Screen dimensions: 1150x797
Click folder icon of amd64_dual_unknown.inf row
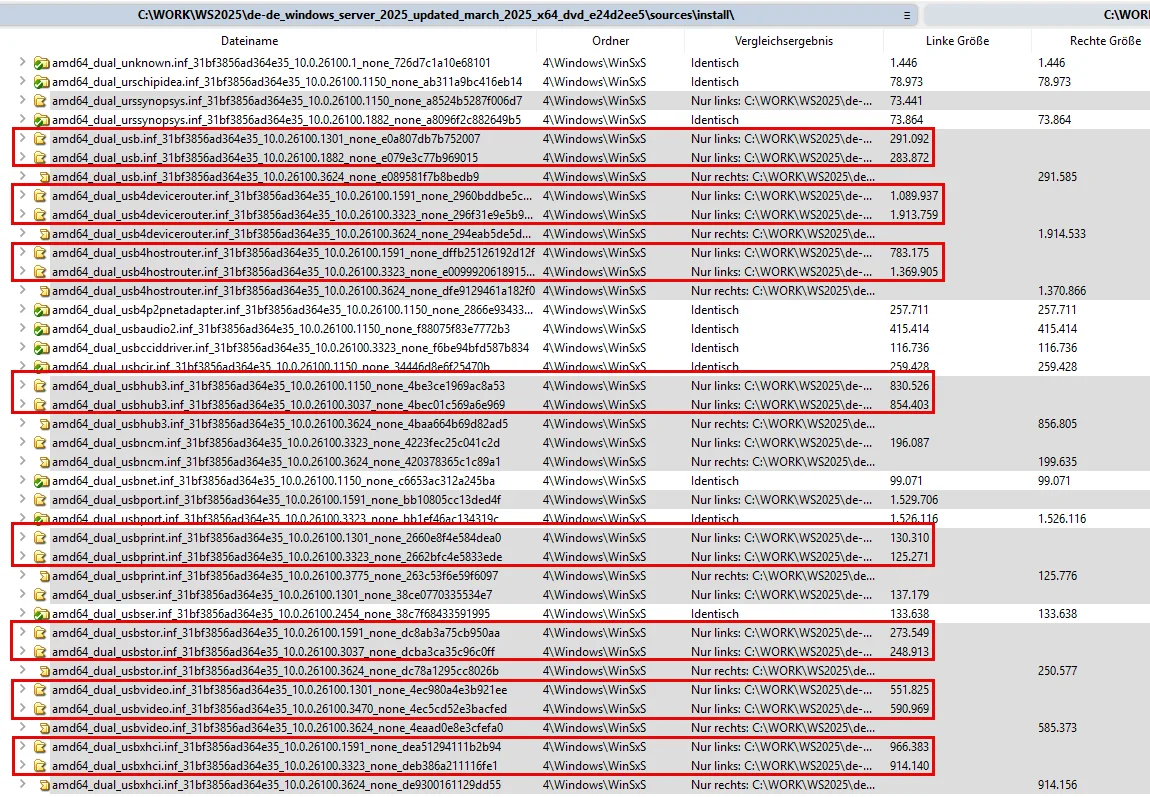click(x=41, y=64)
